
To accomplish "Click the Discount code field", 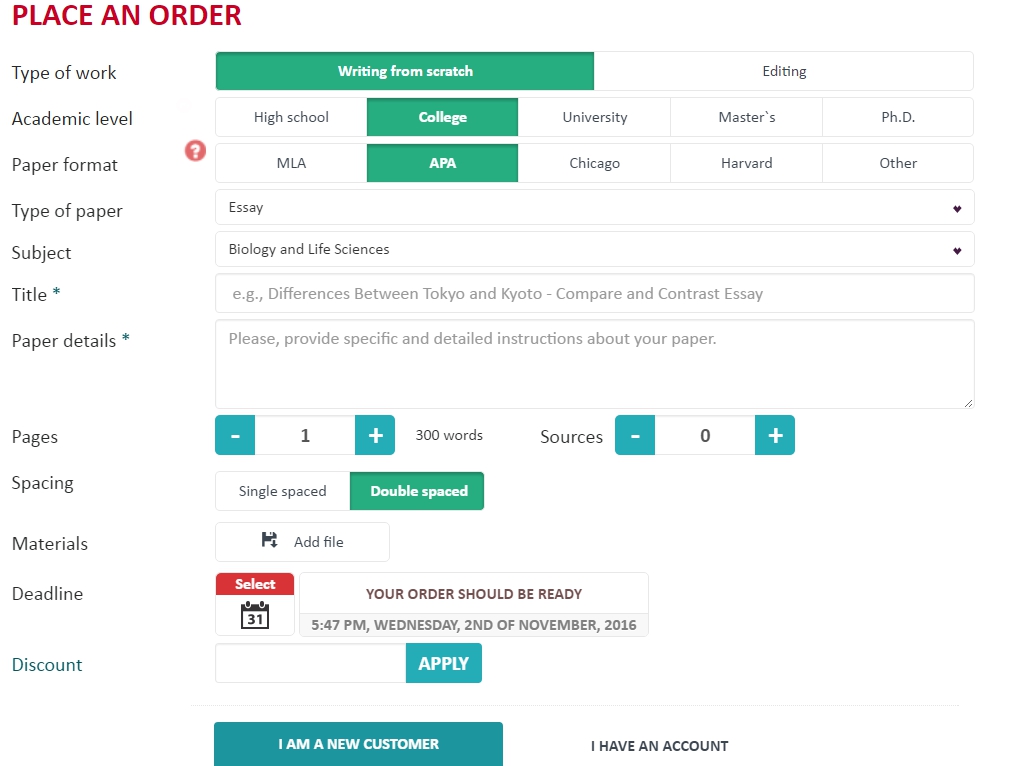I will click(x=310, y=663).
